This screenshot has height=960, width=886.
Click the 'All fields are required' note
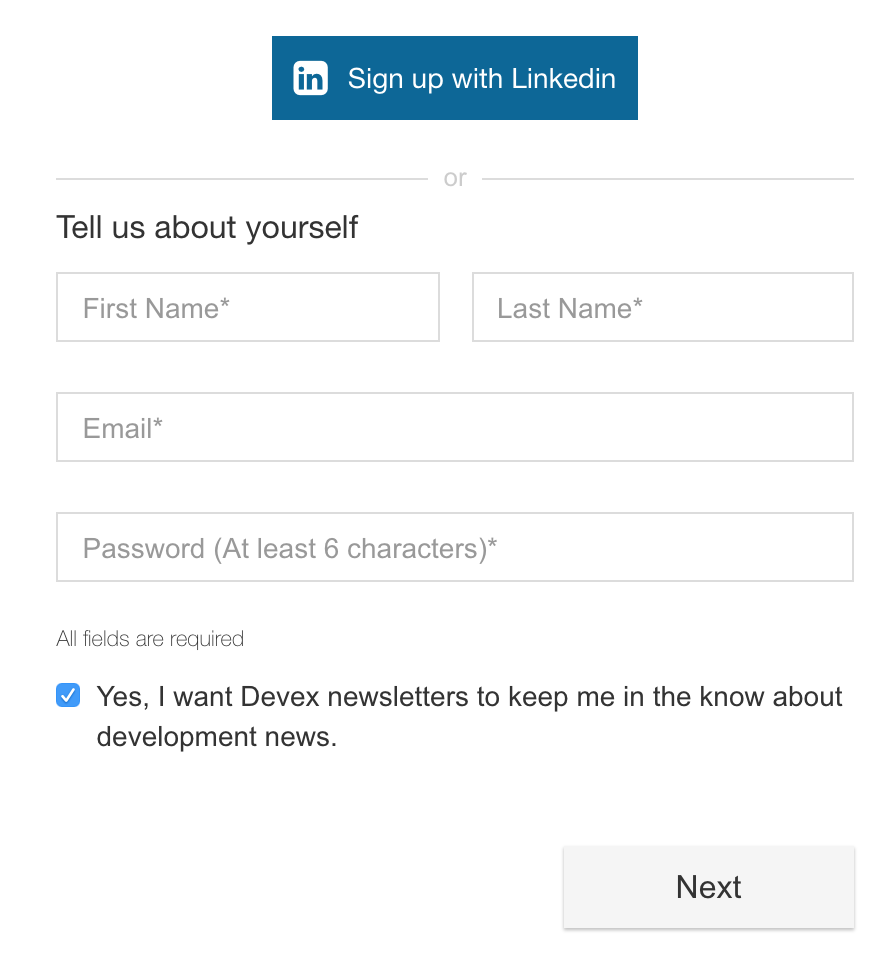tap(150, 639)
